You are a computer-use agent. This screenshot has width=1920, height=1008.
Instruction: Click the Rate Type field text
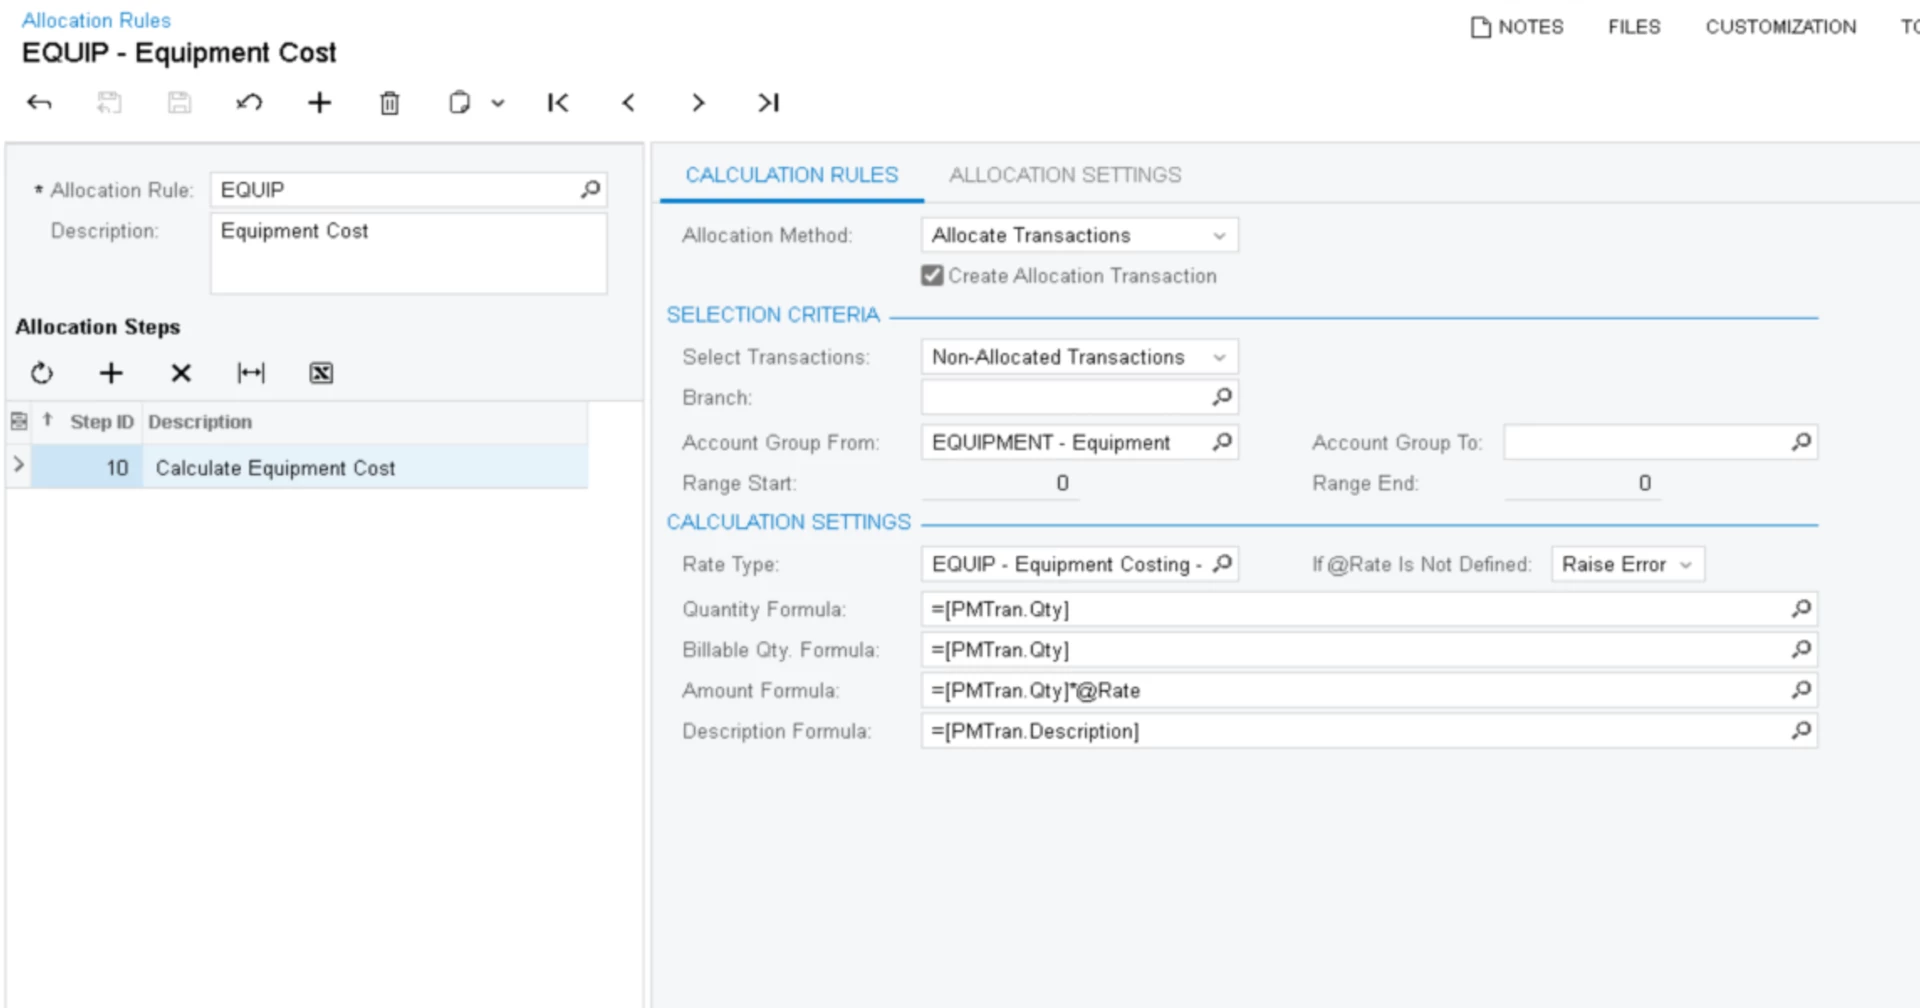point(1066,564)
